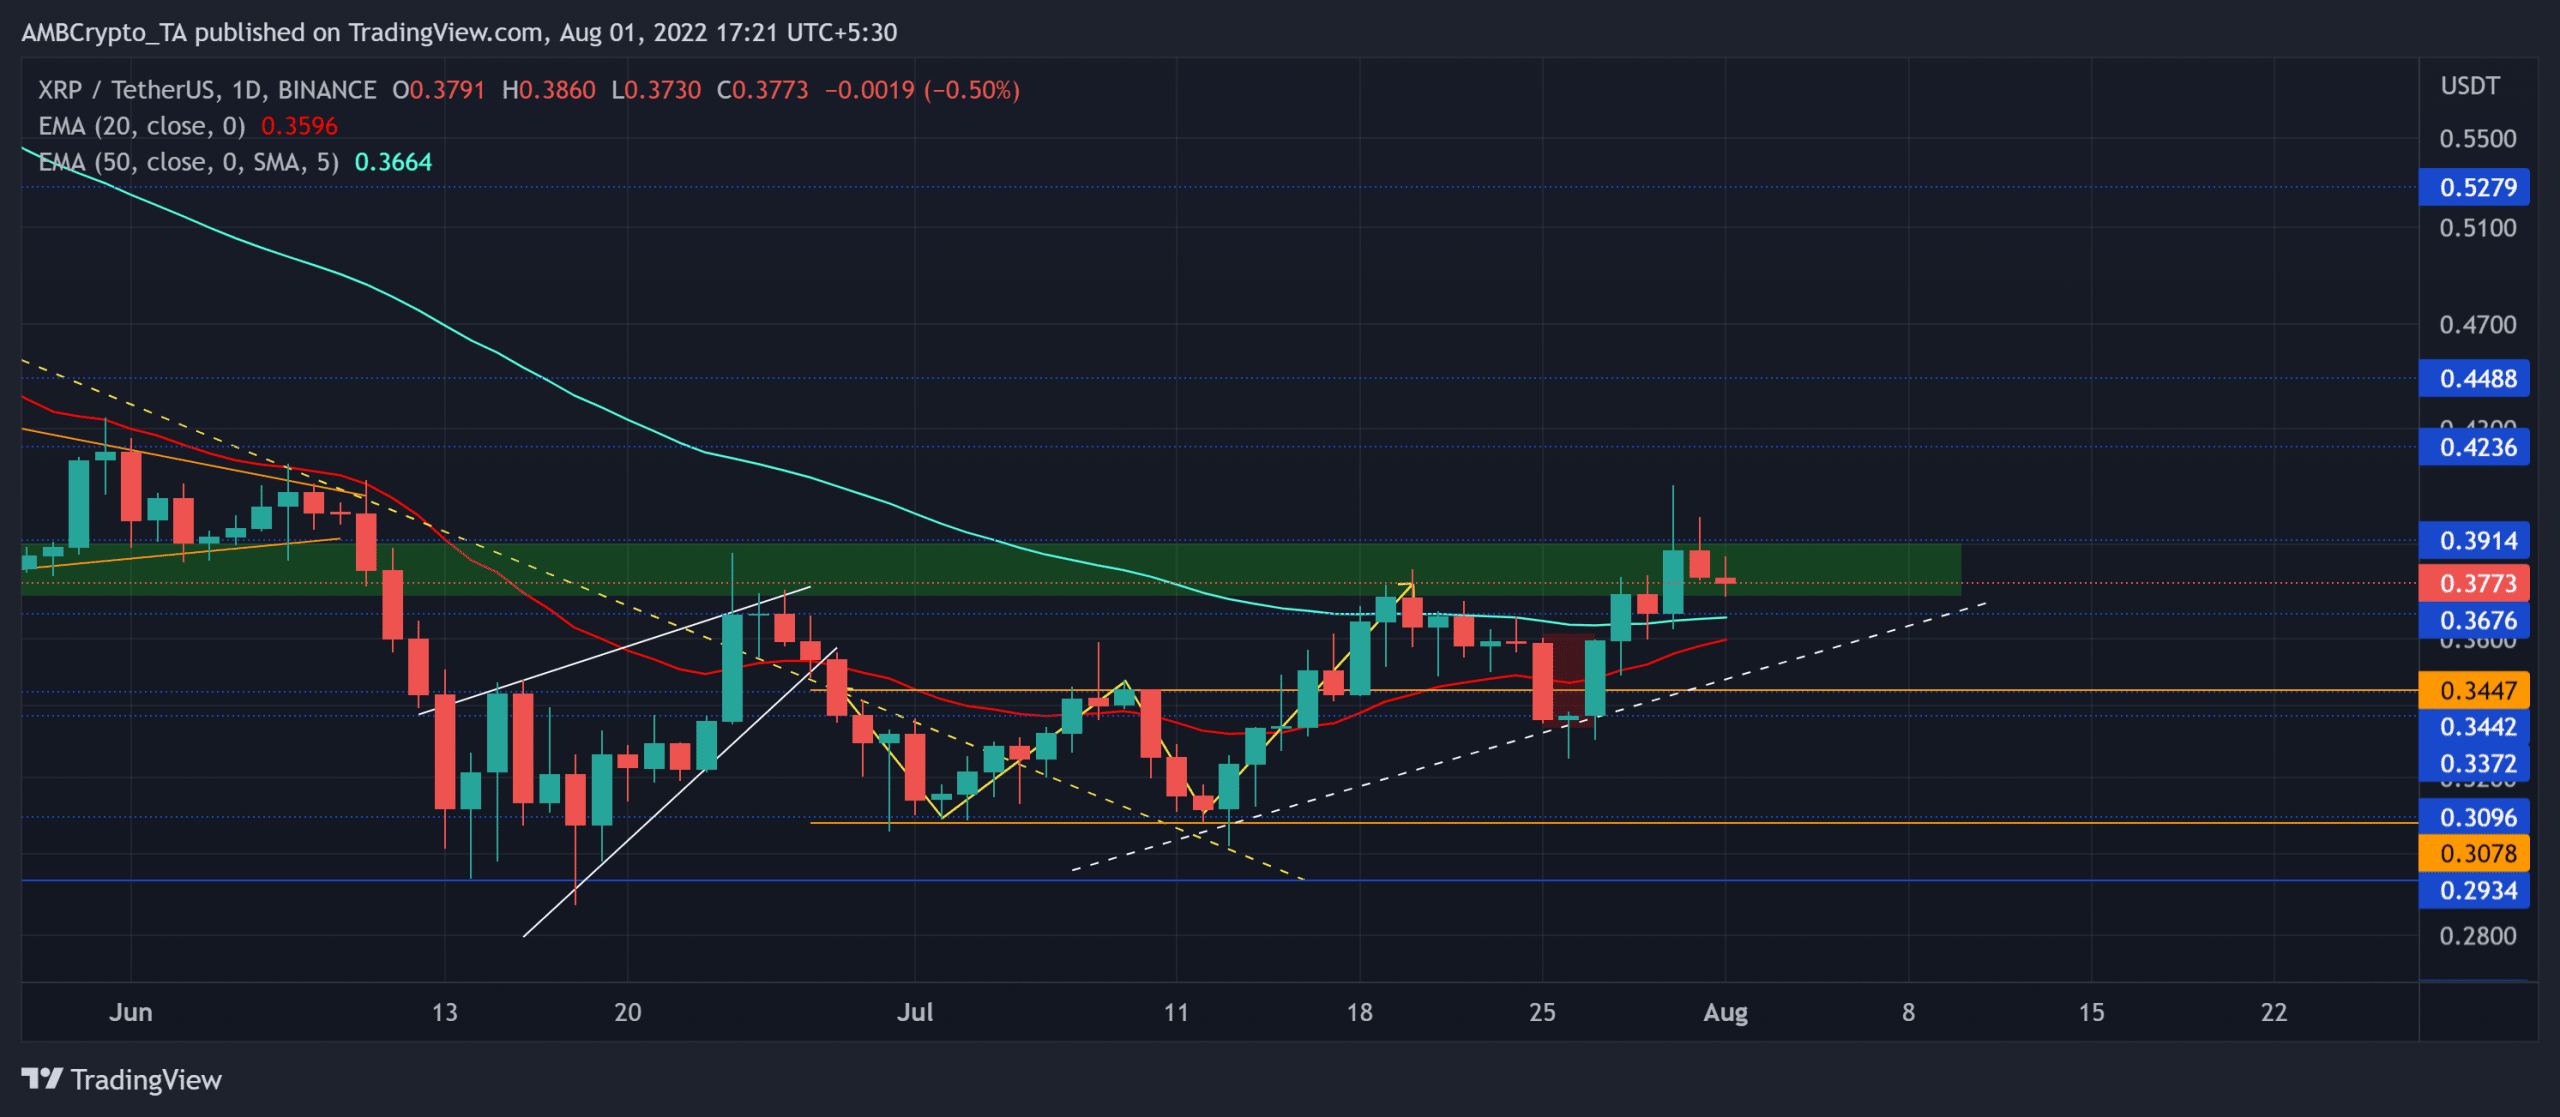Click the orange 0.3078 price label
This screenshot has height=1117, width=2560.
(x=2474, y=854)
